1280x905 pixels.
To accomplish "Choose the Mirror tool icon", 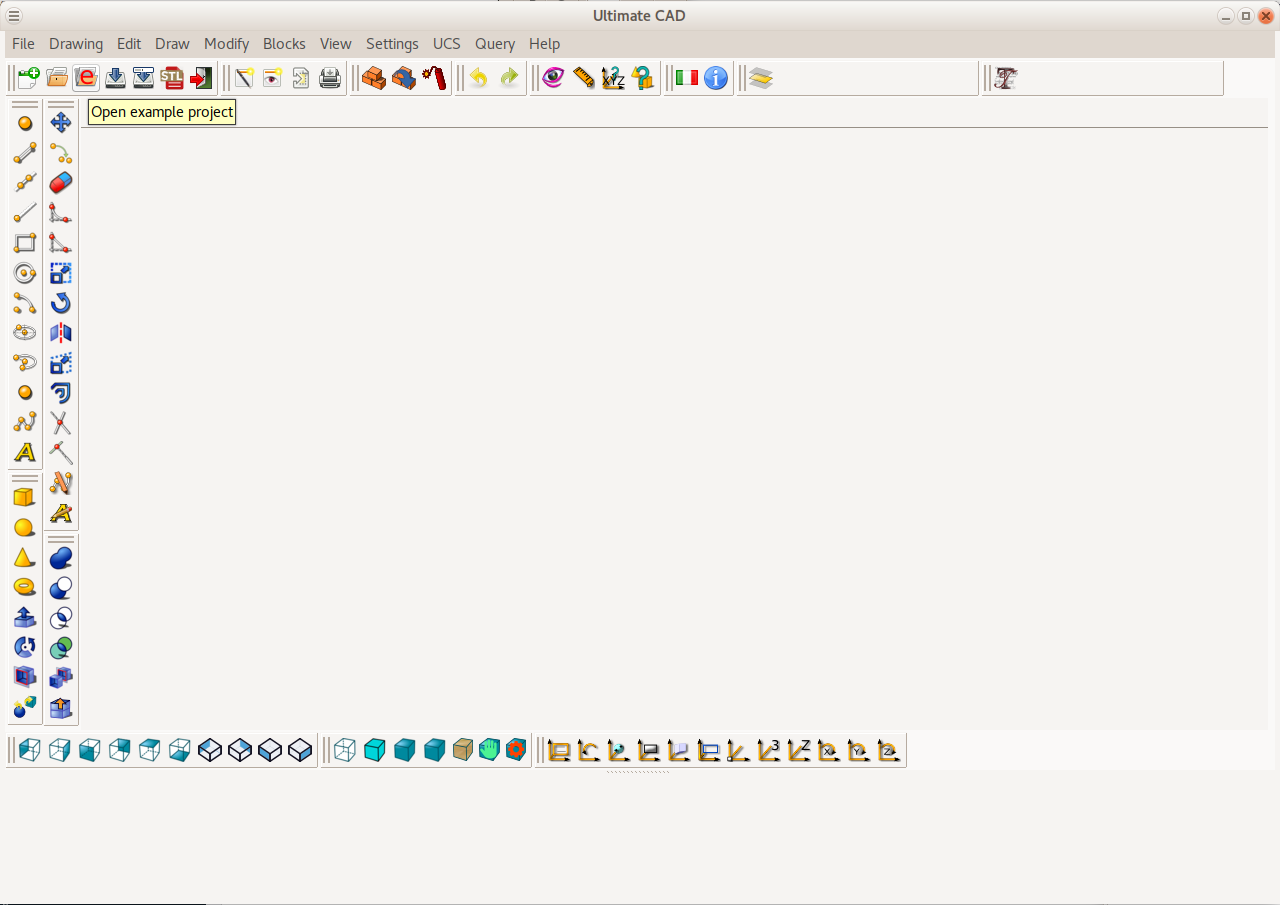I will pyautogui.click(x=61, y=333).
